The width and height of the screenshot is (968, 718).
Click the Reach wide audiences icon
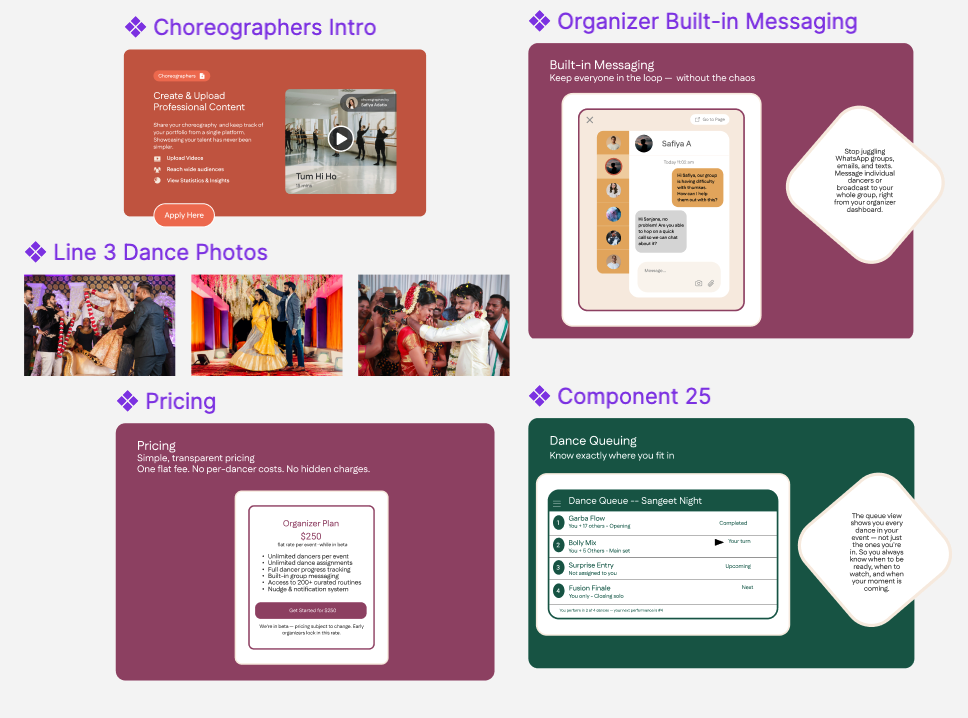pyautogui.click(x=157, y=169)
